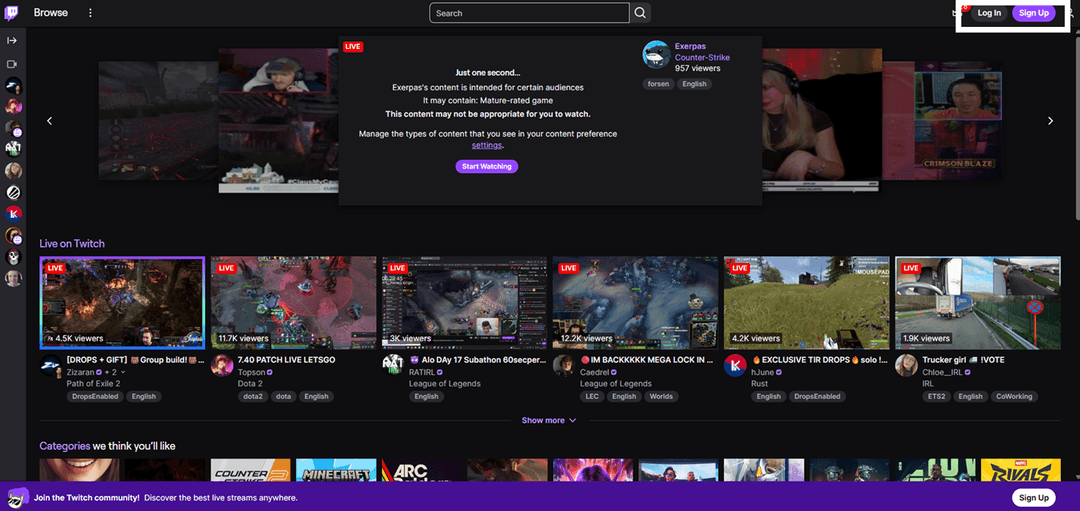Expand the +2 co-streamers chevron beside Zizaran
1080x511 pixels.
(123, 372)
